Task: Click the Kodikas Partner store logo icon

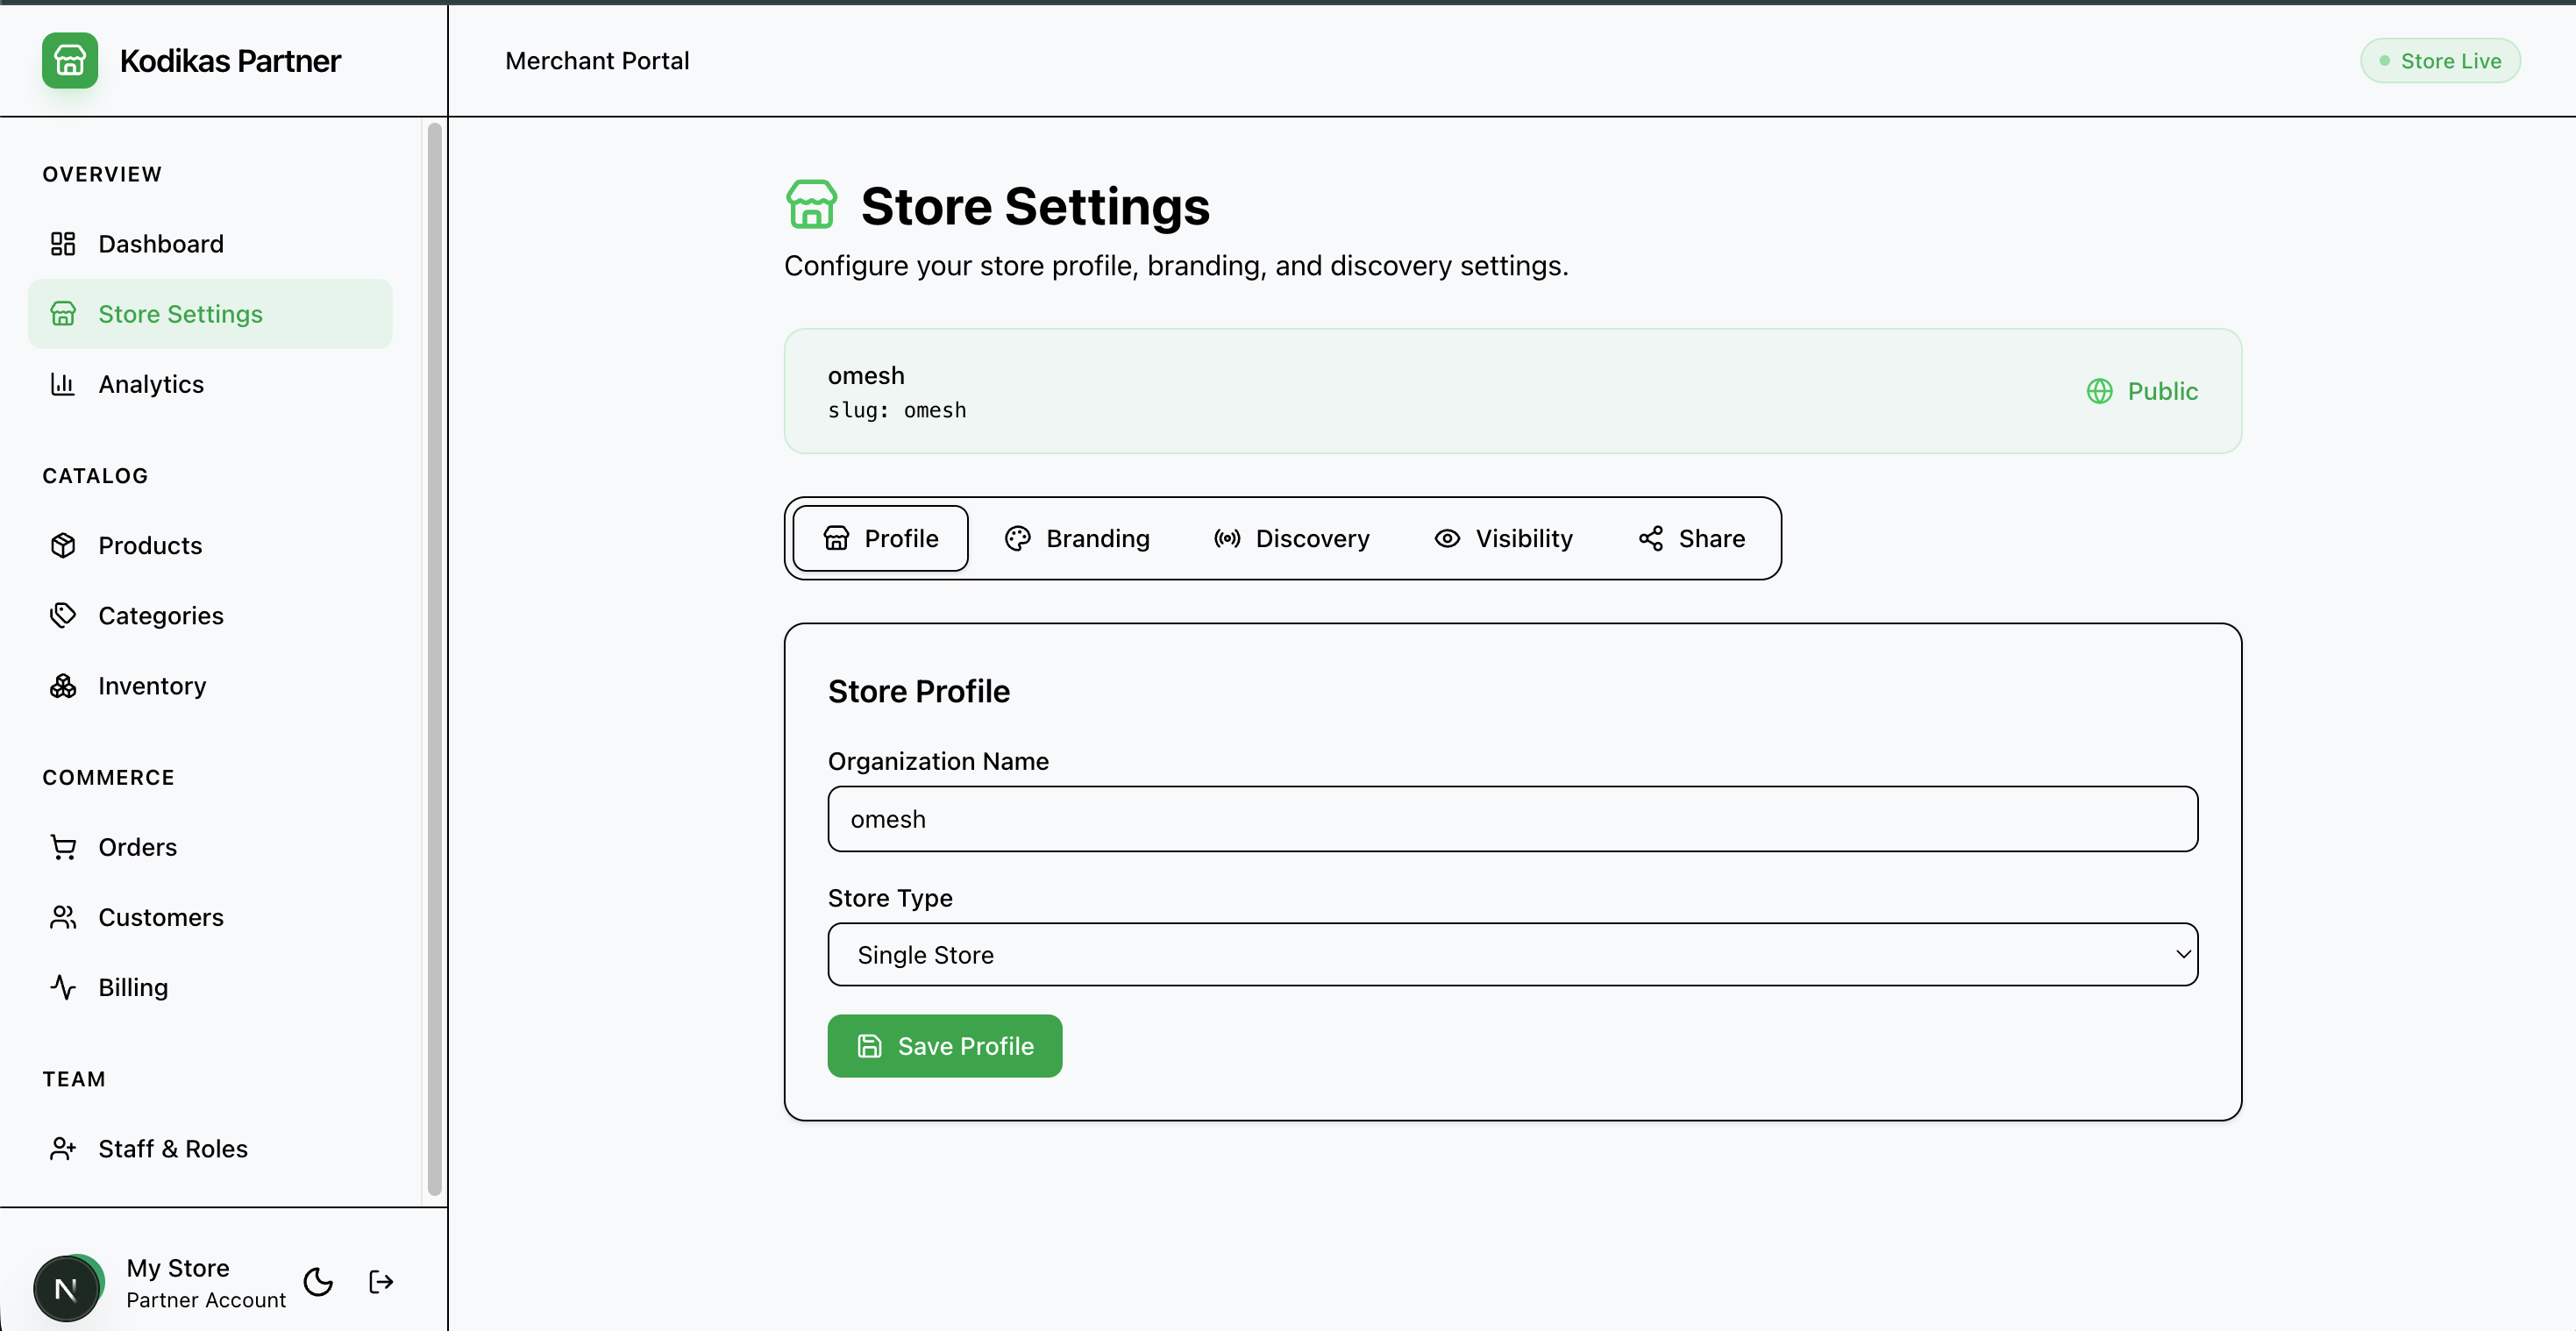Action: click(70, 60)
